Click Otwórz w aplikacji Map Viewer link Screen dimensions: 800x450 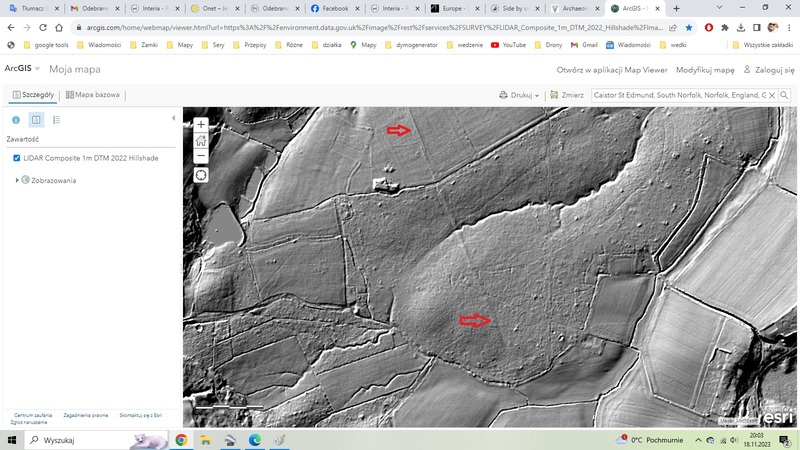[x=611, y=70]
